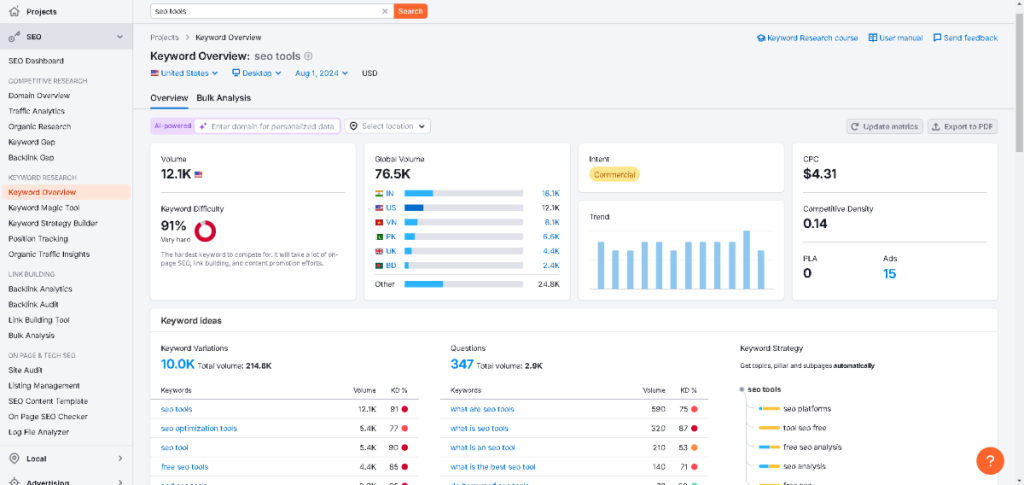Click the Projects home icon
The height and width of the screenshot is (485, 1024).
click(x=14, y=11)
